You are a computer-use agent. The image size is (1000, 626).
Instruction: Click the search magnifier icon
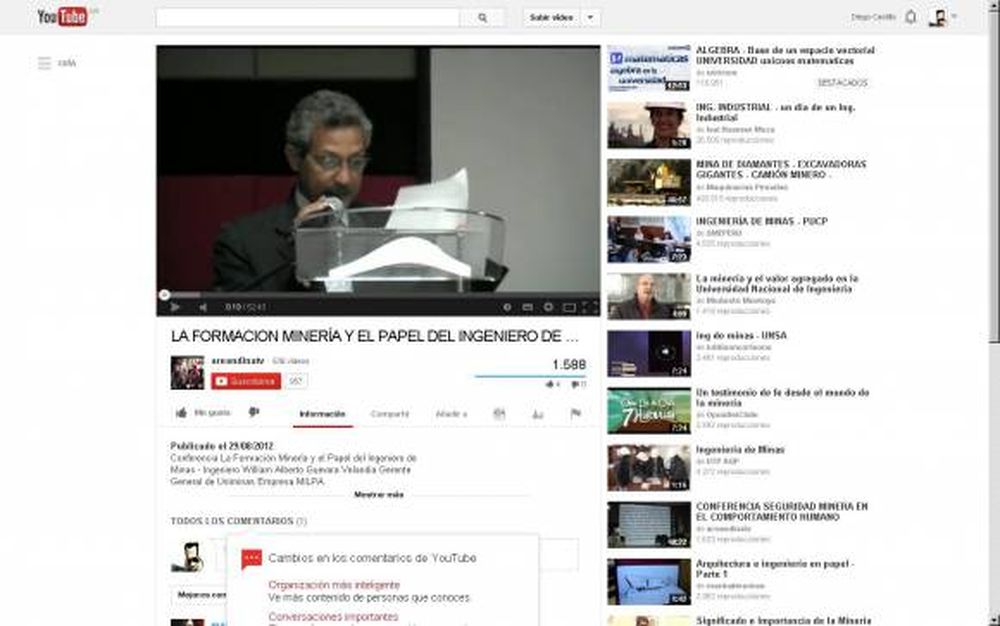pyautogui.click(x=483, y=17)
